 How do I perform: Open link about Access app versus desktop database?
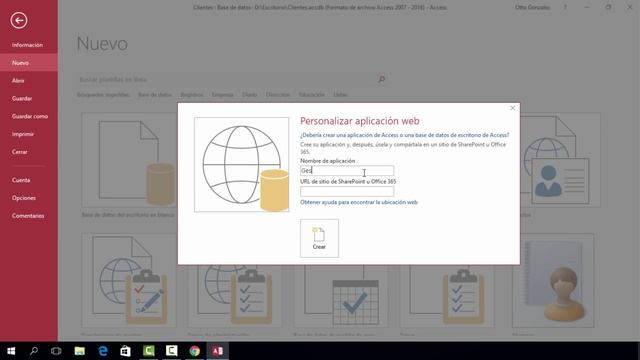404,135
